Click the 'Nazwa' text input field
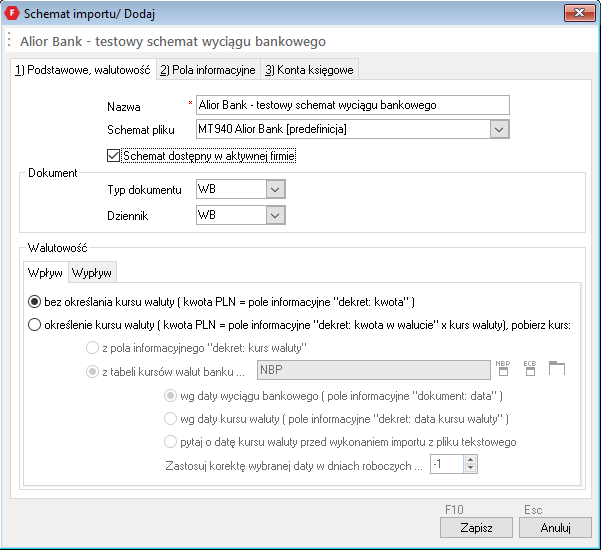 [x=353, y=105]
